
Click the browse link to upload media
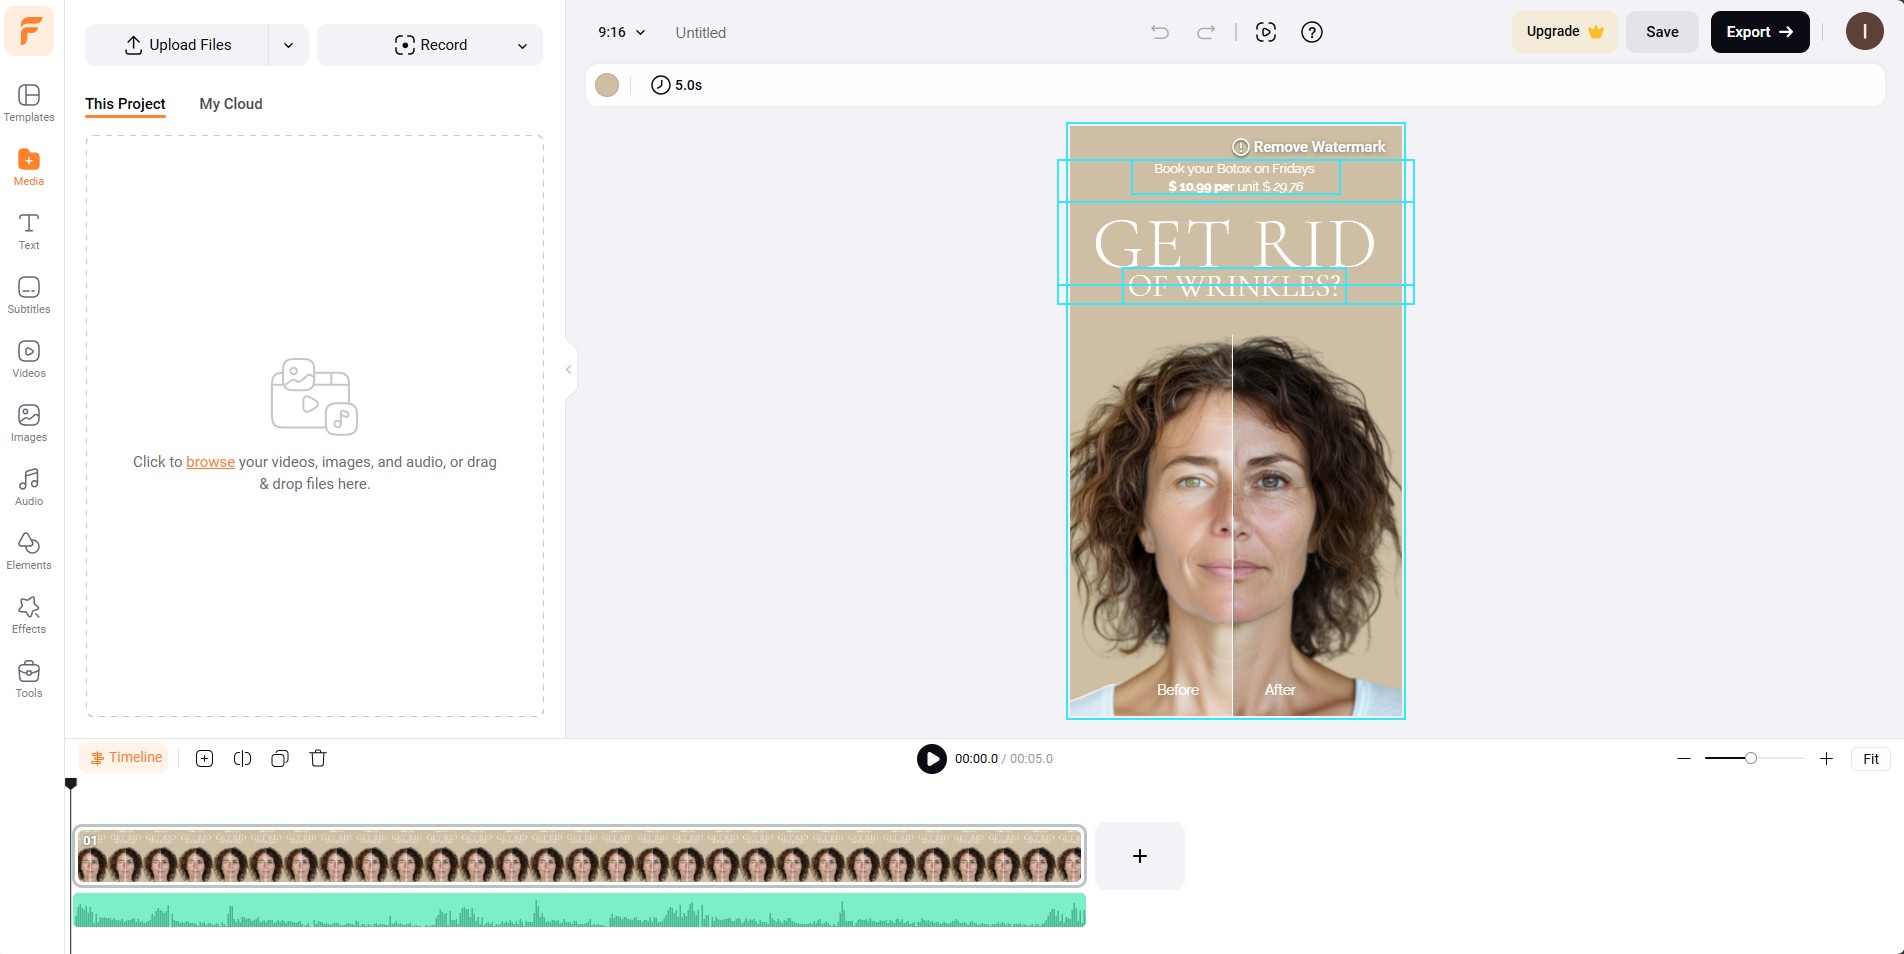pos(210,462)
